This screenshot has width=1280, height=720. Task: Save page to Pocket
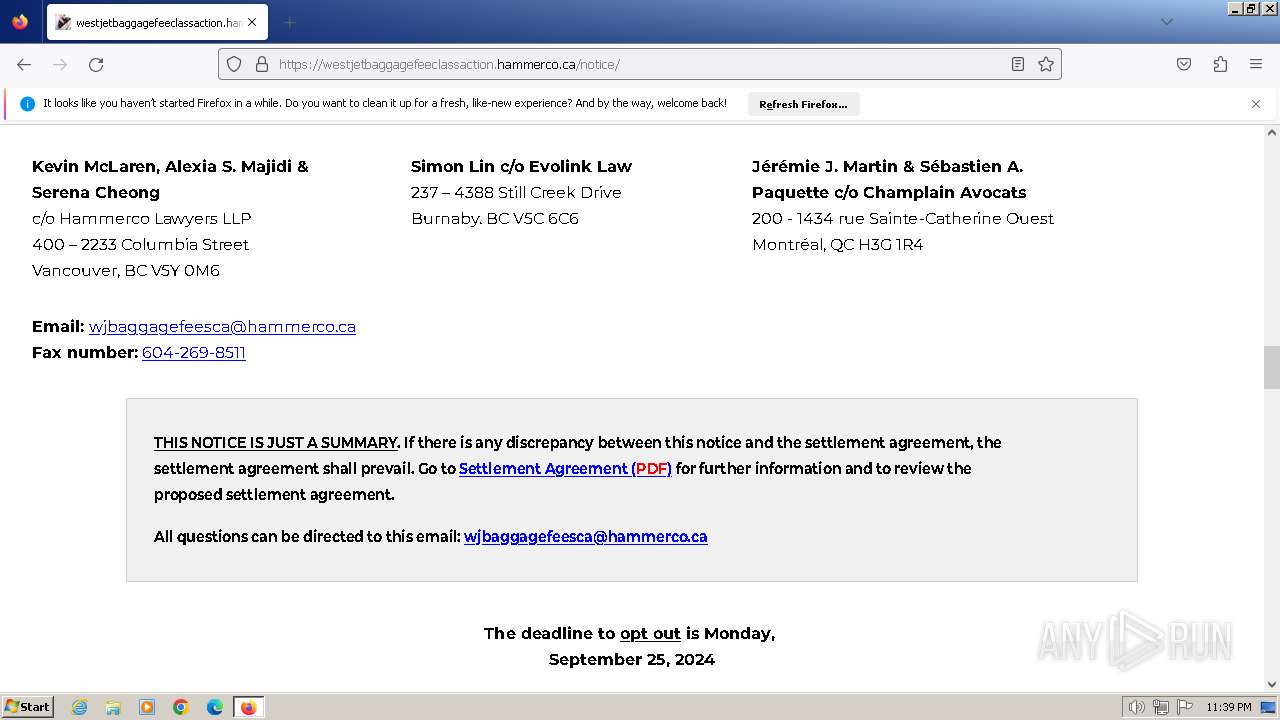1184,64
